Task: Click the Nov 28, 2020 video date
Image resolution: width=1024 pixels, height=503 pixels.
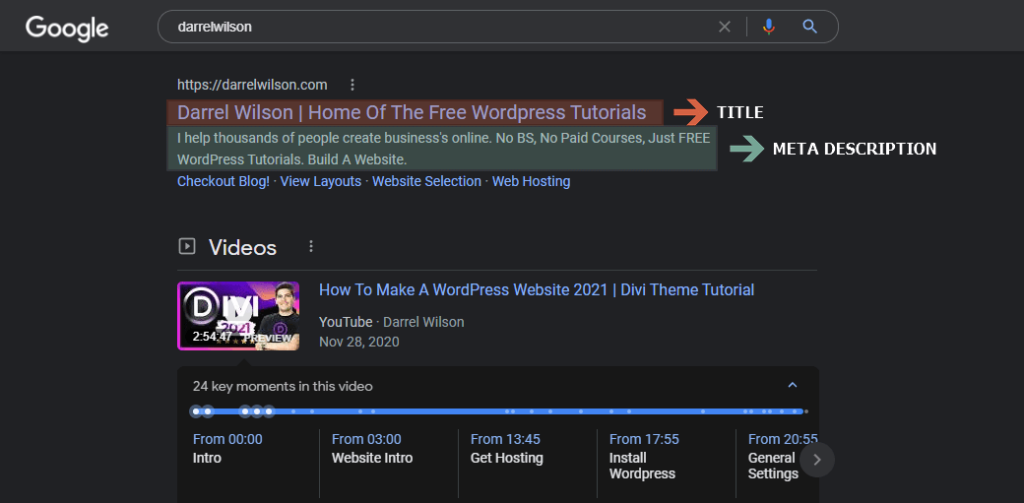Action: (x=359, y=342)
